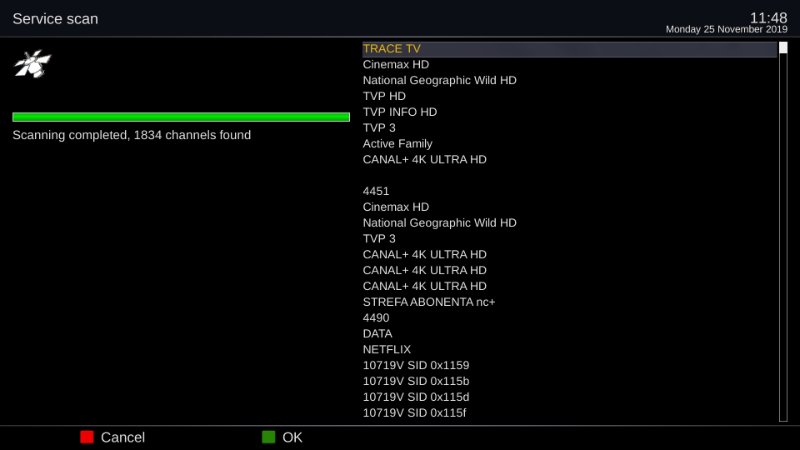Pick the 4451 service entry
Image resolution: width=800 pixels, height=450 pixels.
pos(376,191)
